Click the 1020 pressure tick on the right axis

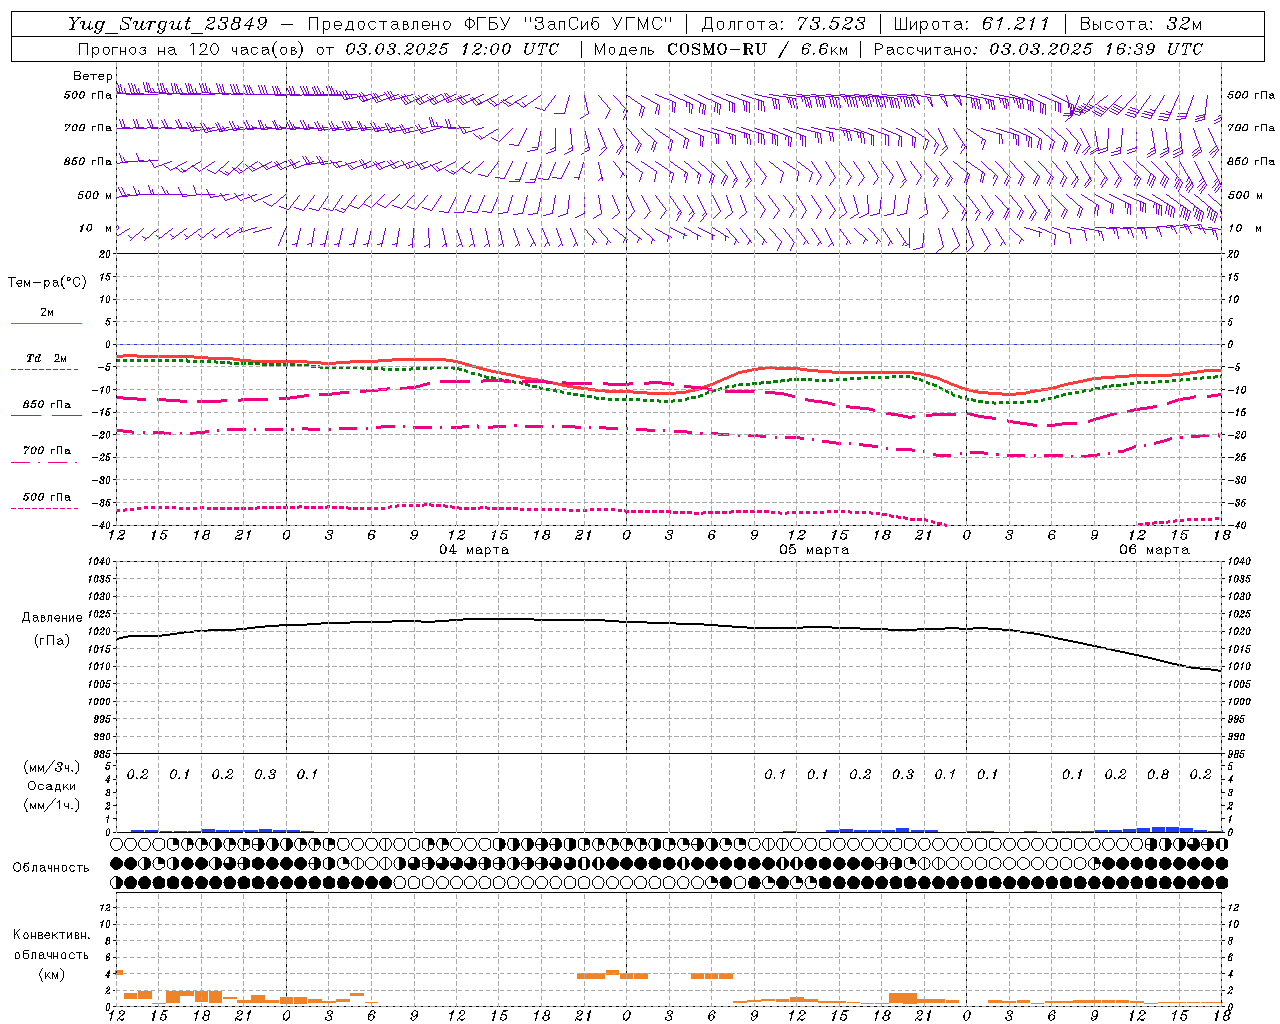[1238, 632]
